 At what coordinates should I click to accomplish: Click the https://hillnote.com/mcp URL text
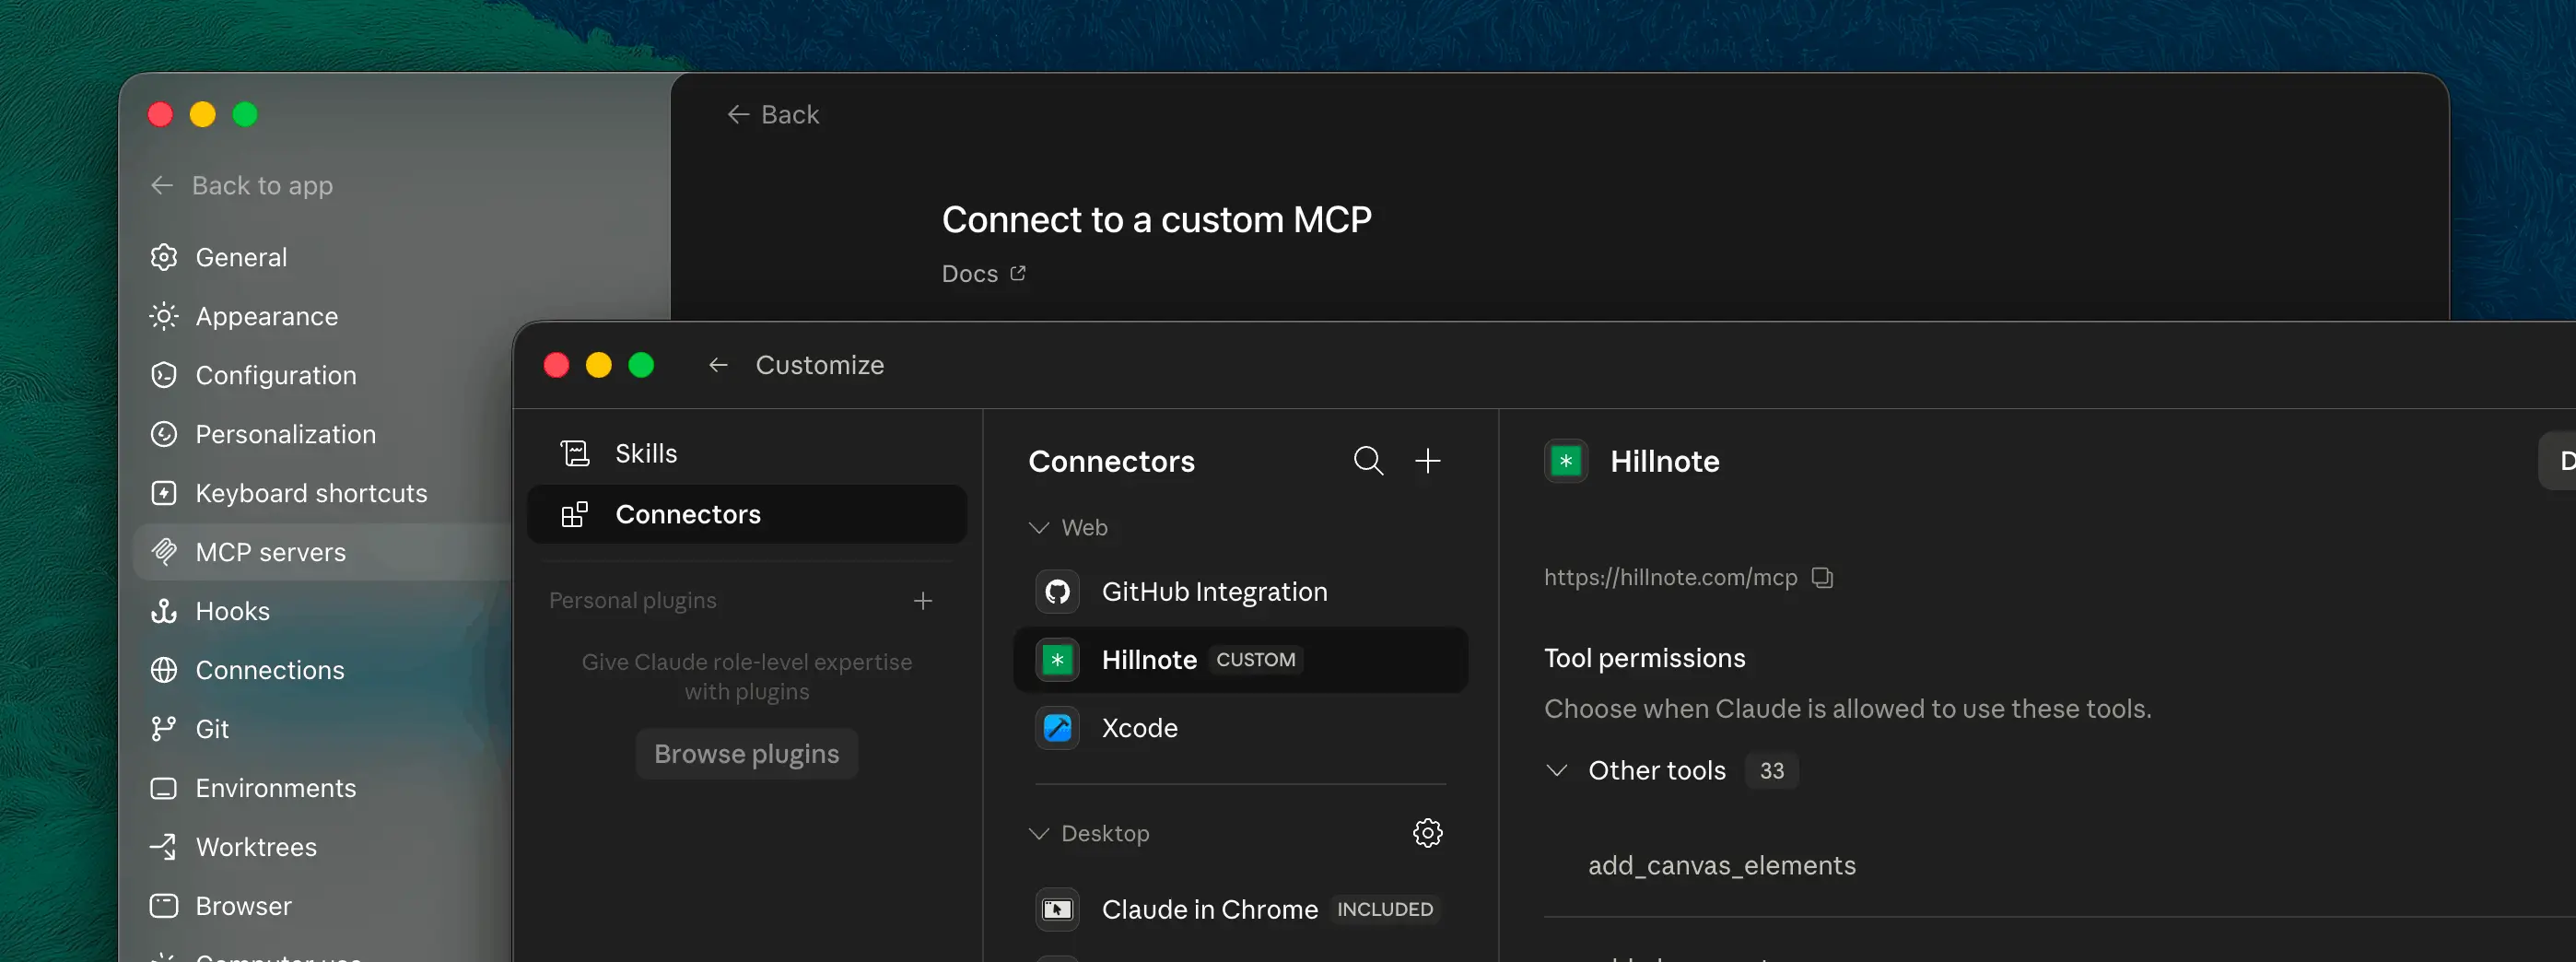pyautogui.click(x=1670, y=577)
